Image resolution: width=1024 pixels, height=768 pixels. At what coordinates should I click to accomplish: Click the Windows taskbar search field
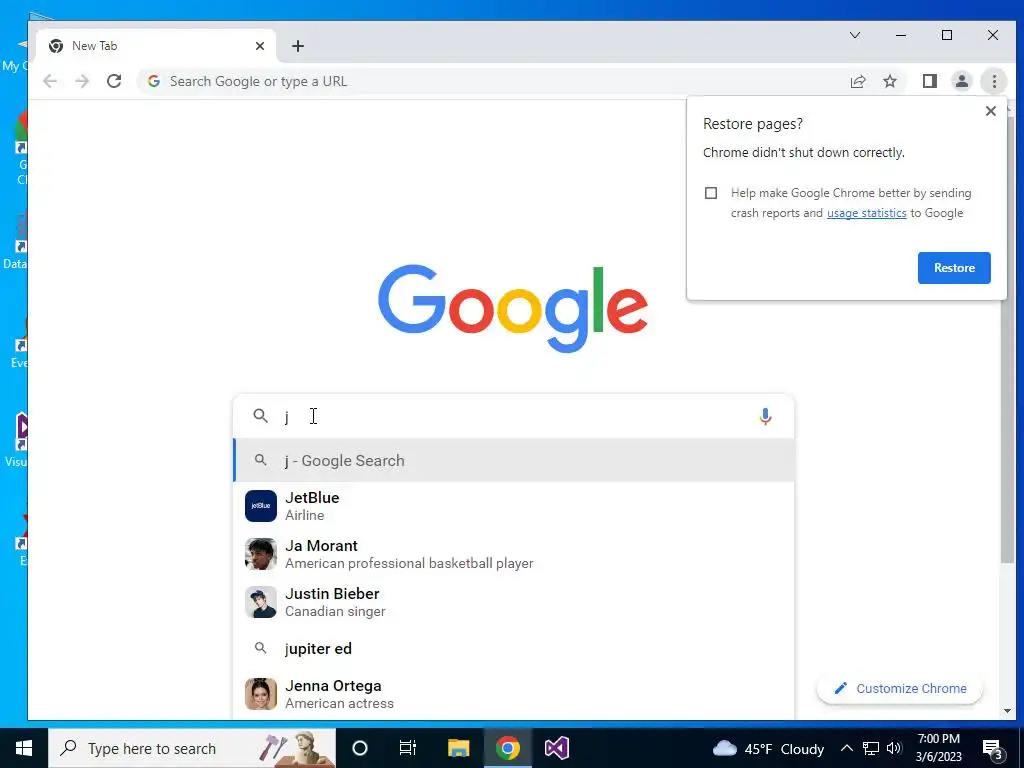(192, 748)
